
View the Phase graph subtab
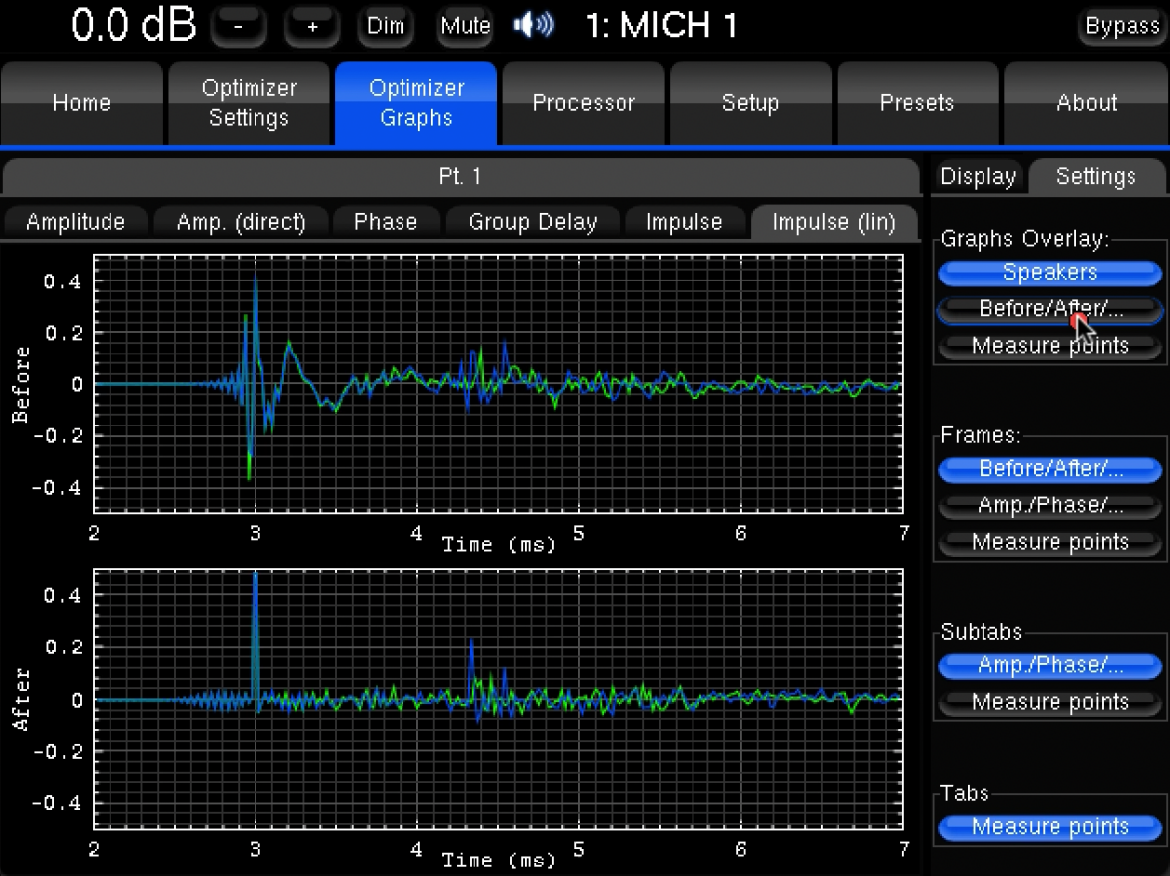click(385, 222)
